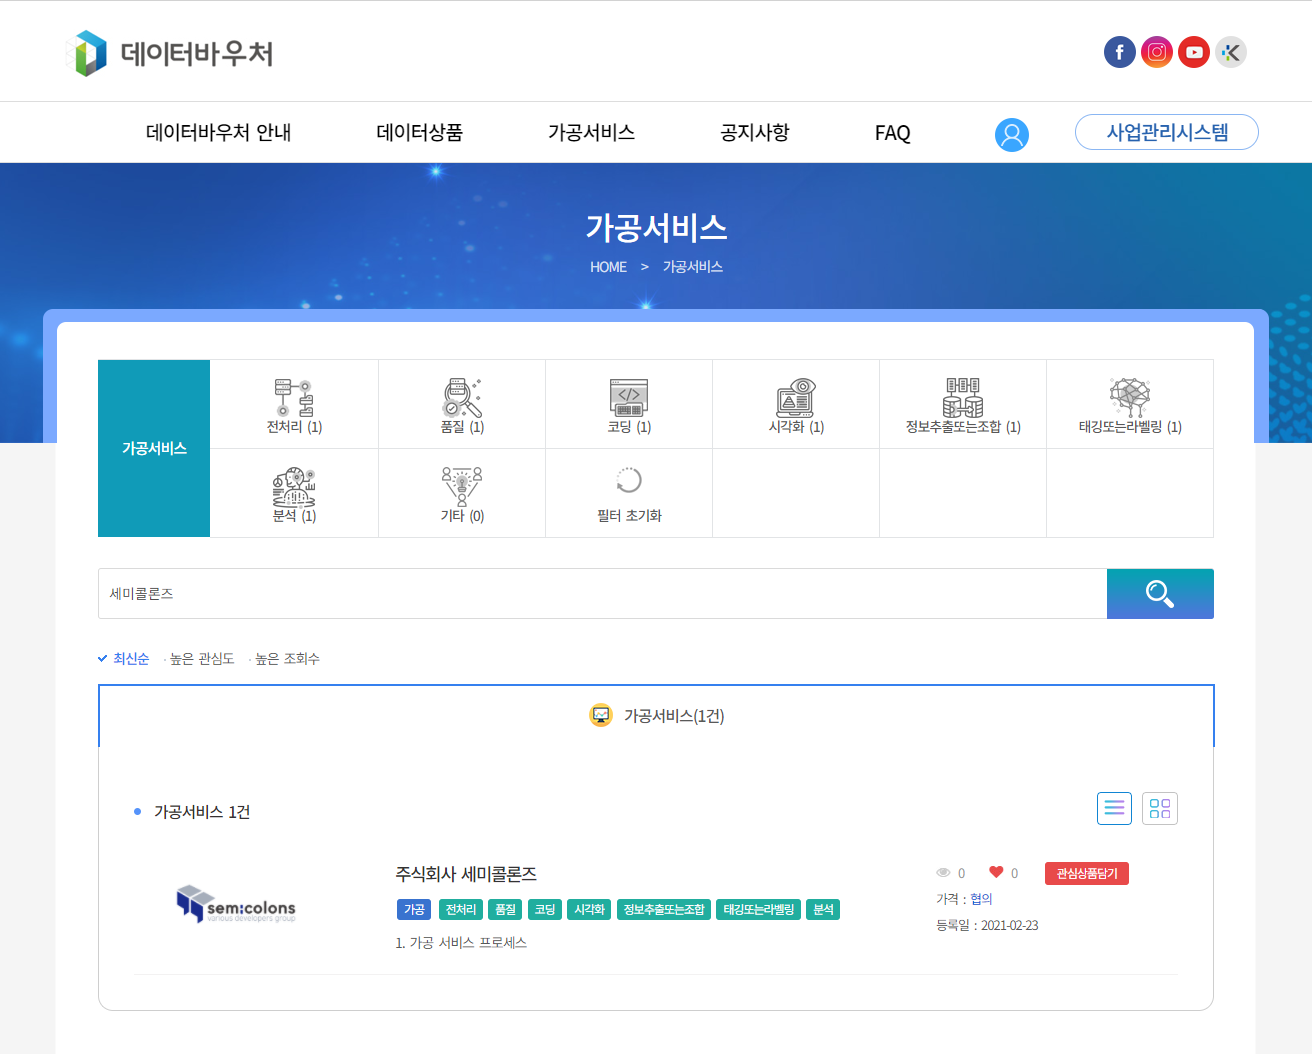Viewport: 1312px width, 1054px height.
Task: Open the Instagram social icon
Action: tap(1157, 52)
